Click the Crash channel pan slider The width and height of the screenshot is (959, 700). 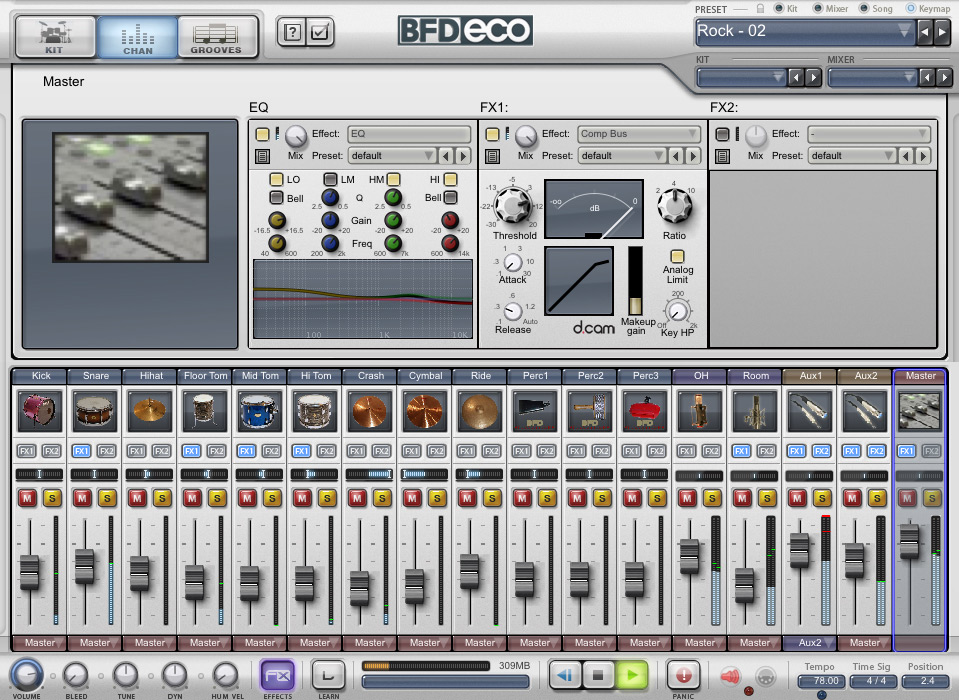coord(369,474)
